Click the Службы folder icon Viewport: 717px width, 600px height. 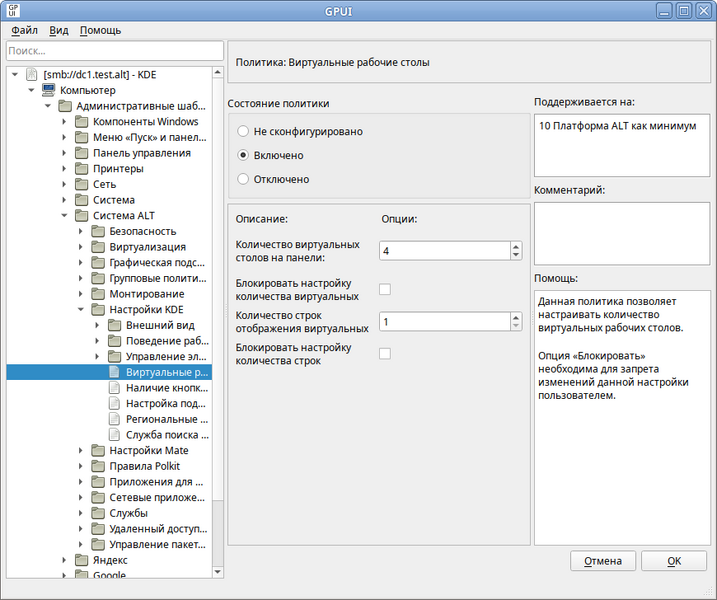[x=98, y=513]
